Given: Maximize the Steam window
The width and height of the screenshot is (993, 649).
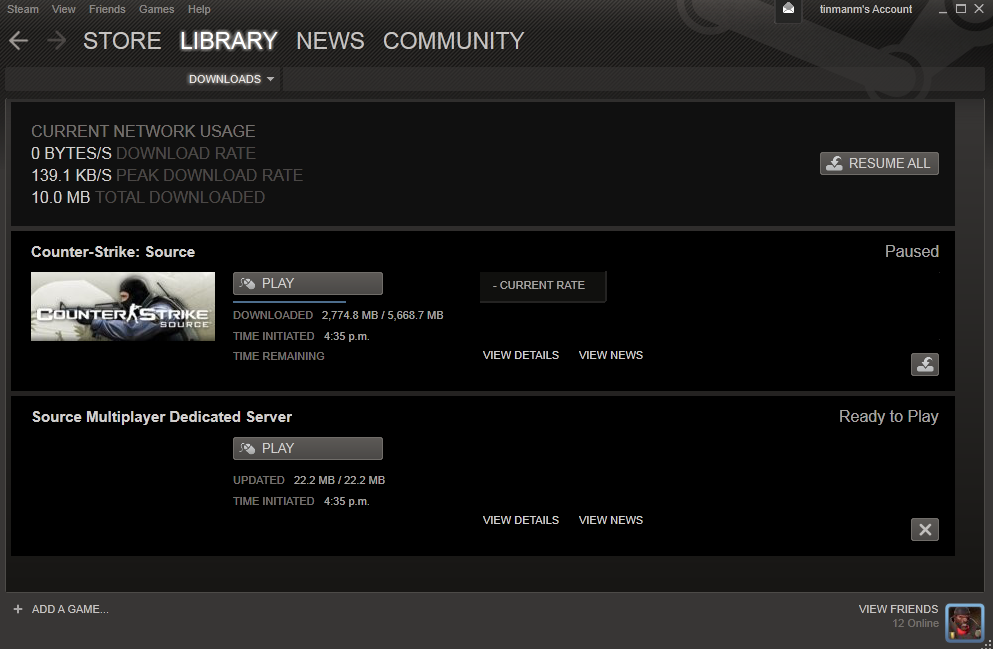Looking at the screenshot, I should 961,9.
